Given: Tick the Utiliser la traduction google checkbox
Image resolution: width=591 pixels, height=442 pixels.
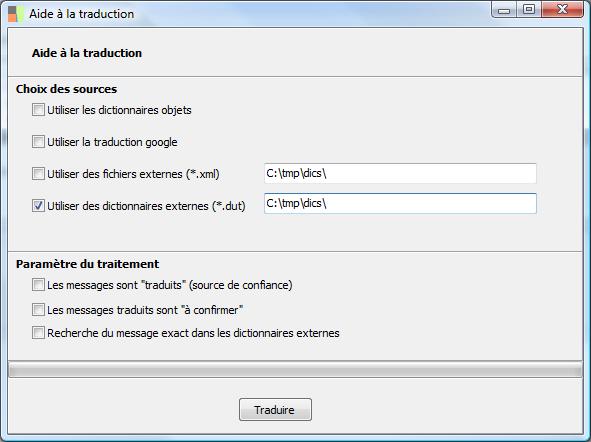Looking at the screenshot, I should [38, 142].
